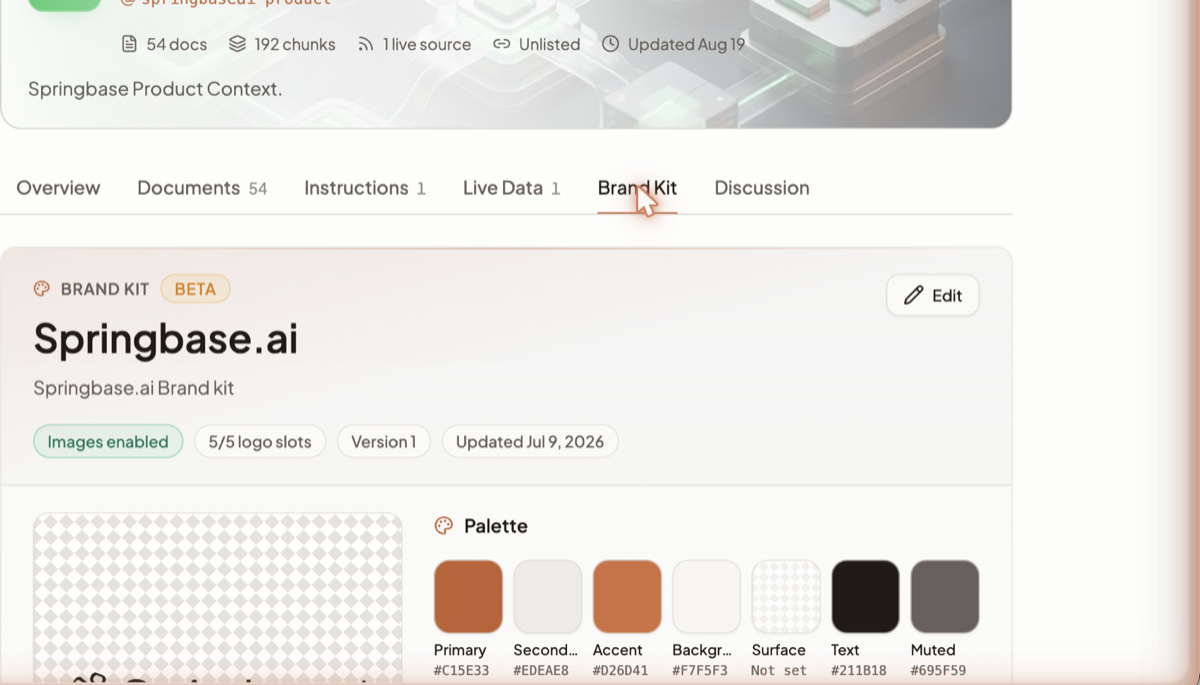Go to the Discussion tab

[762, 188]
